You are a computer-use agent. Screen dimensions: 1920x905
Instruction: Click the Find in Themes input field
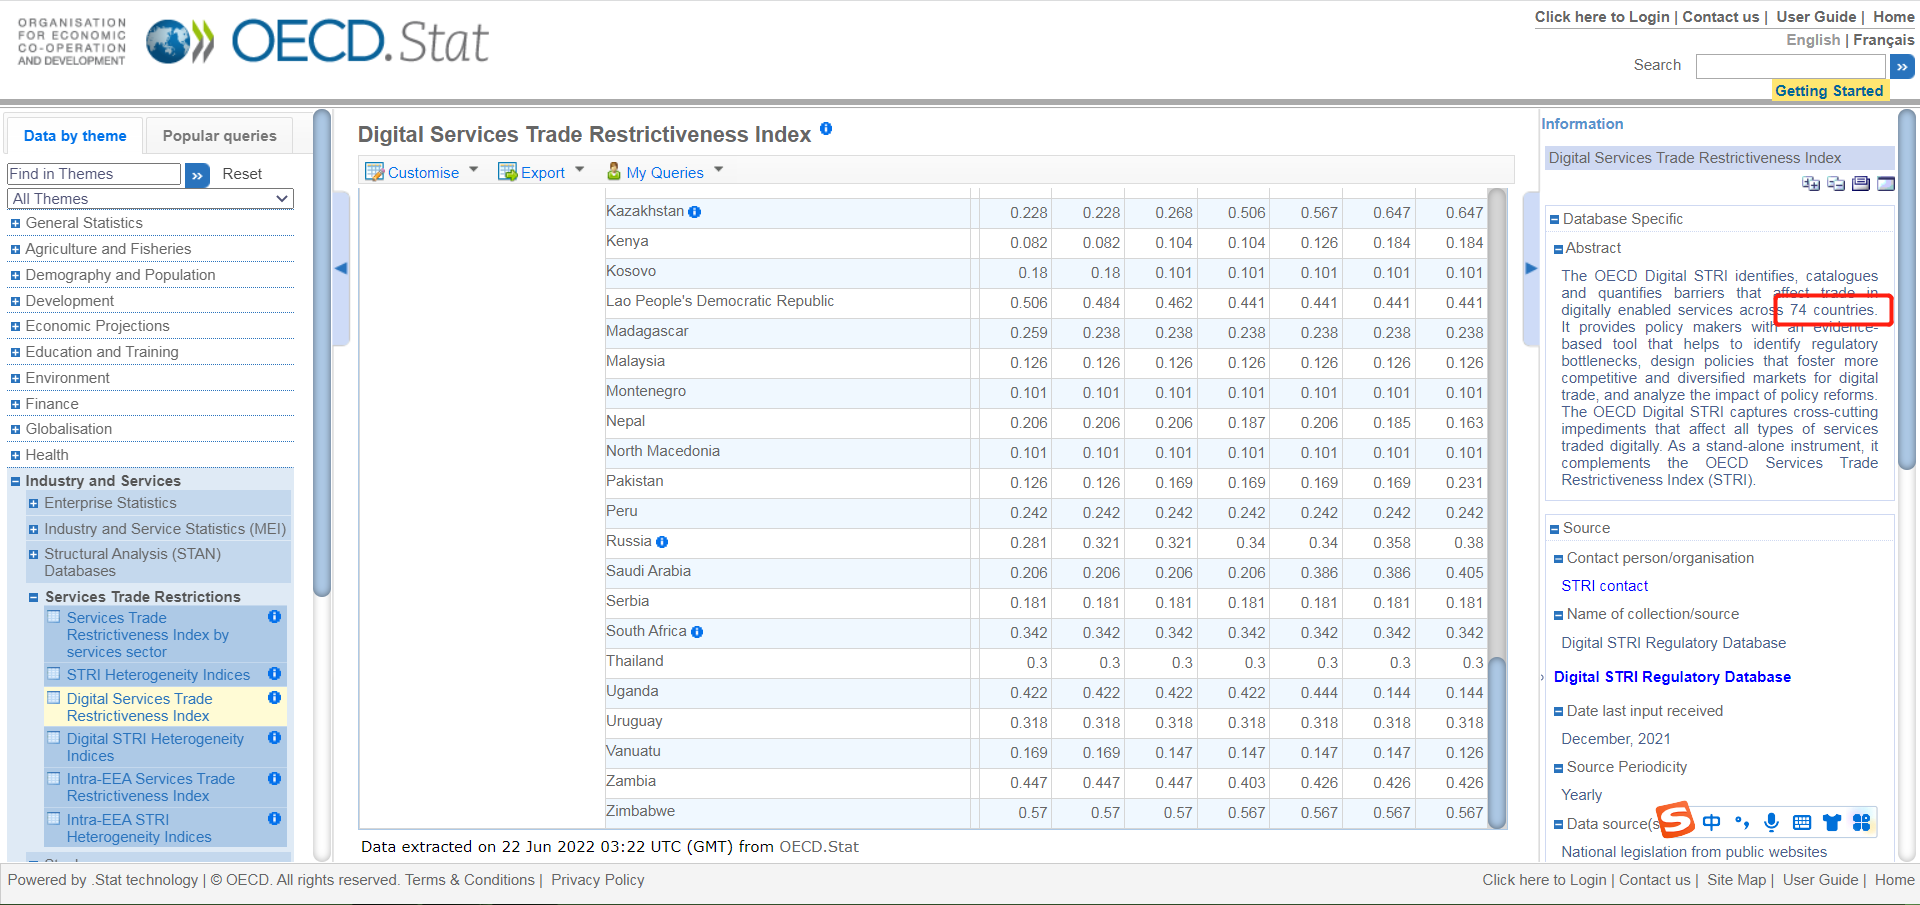tap(93, 174)
